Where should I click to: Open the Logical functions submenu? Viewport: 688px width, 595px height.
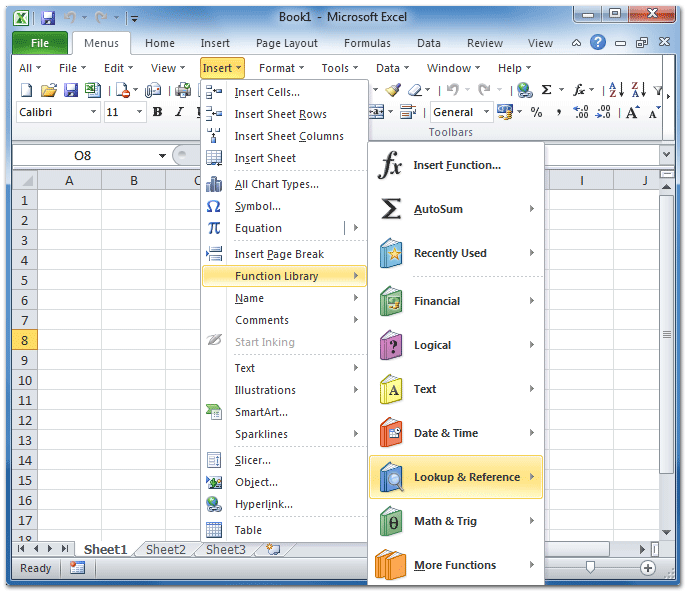pos(456,345)
